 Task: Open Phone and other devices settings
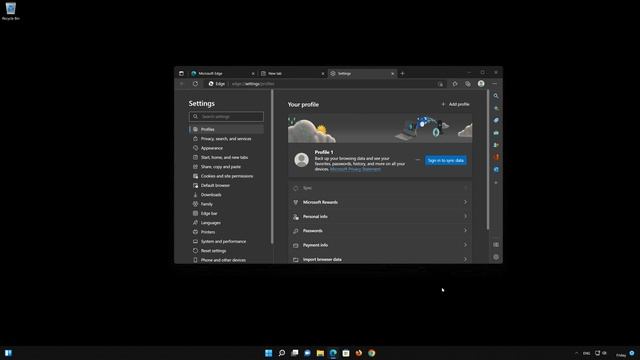point(226,260)
